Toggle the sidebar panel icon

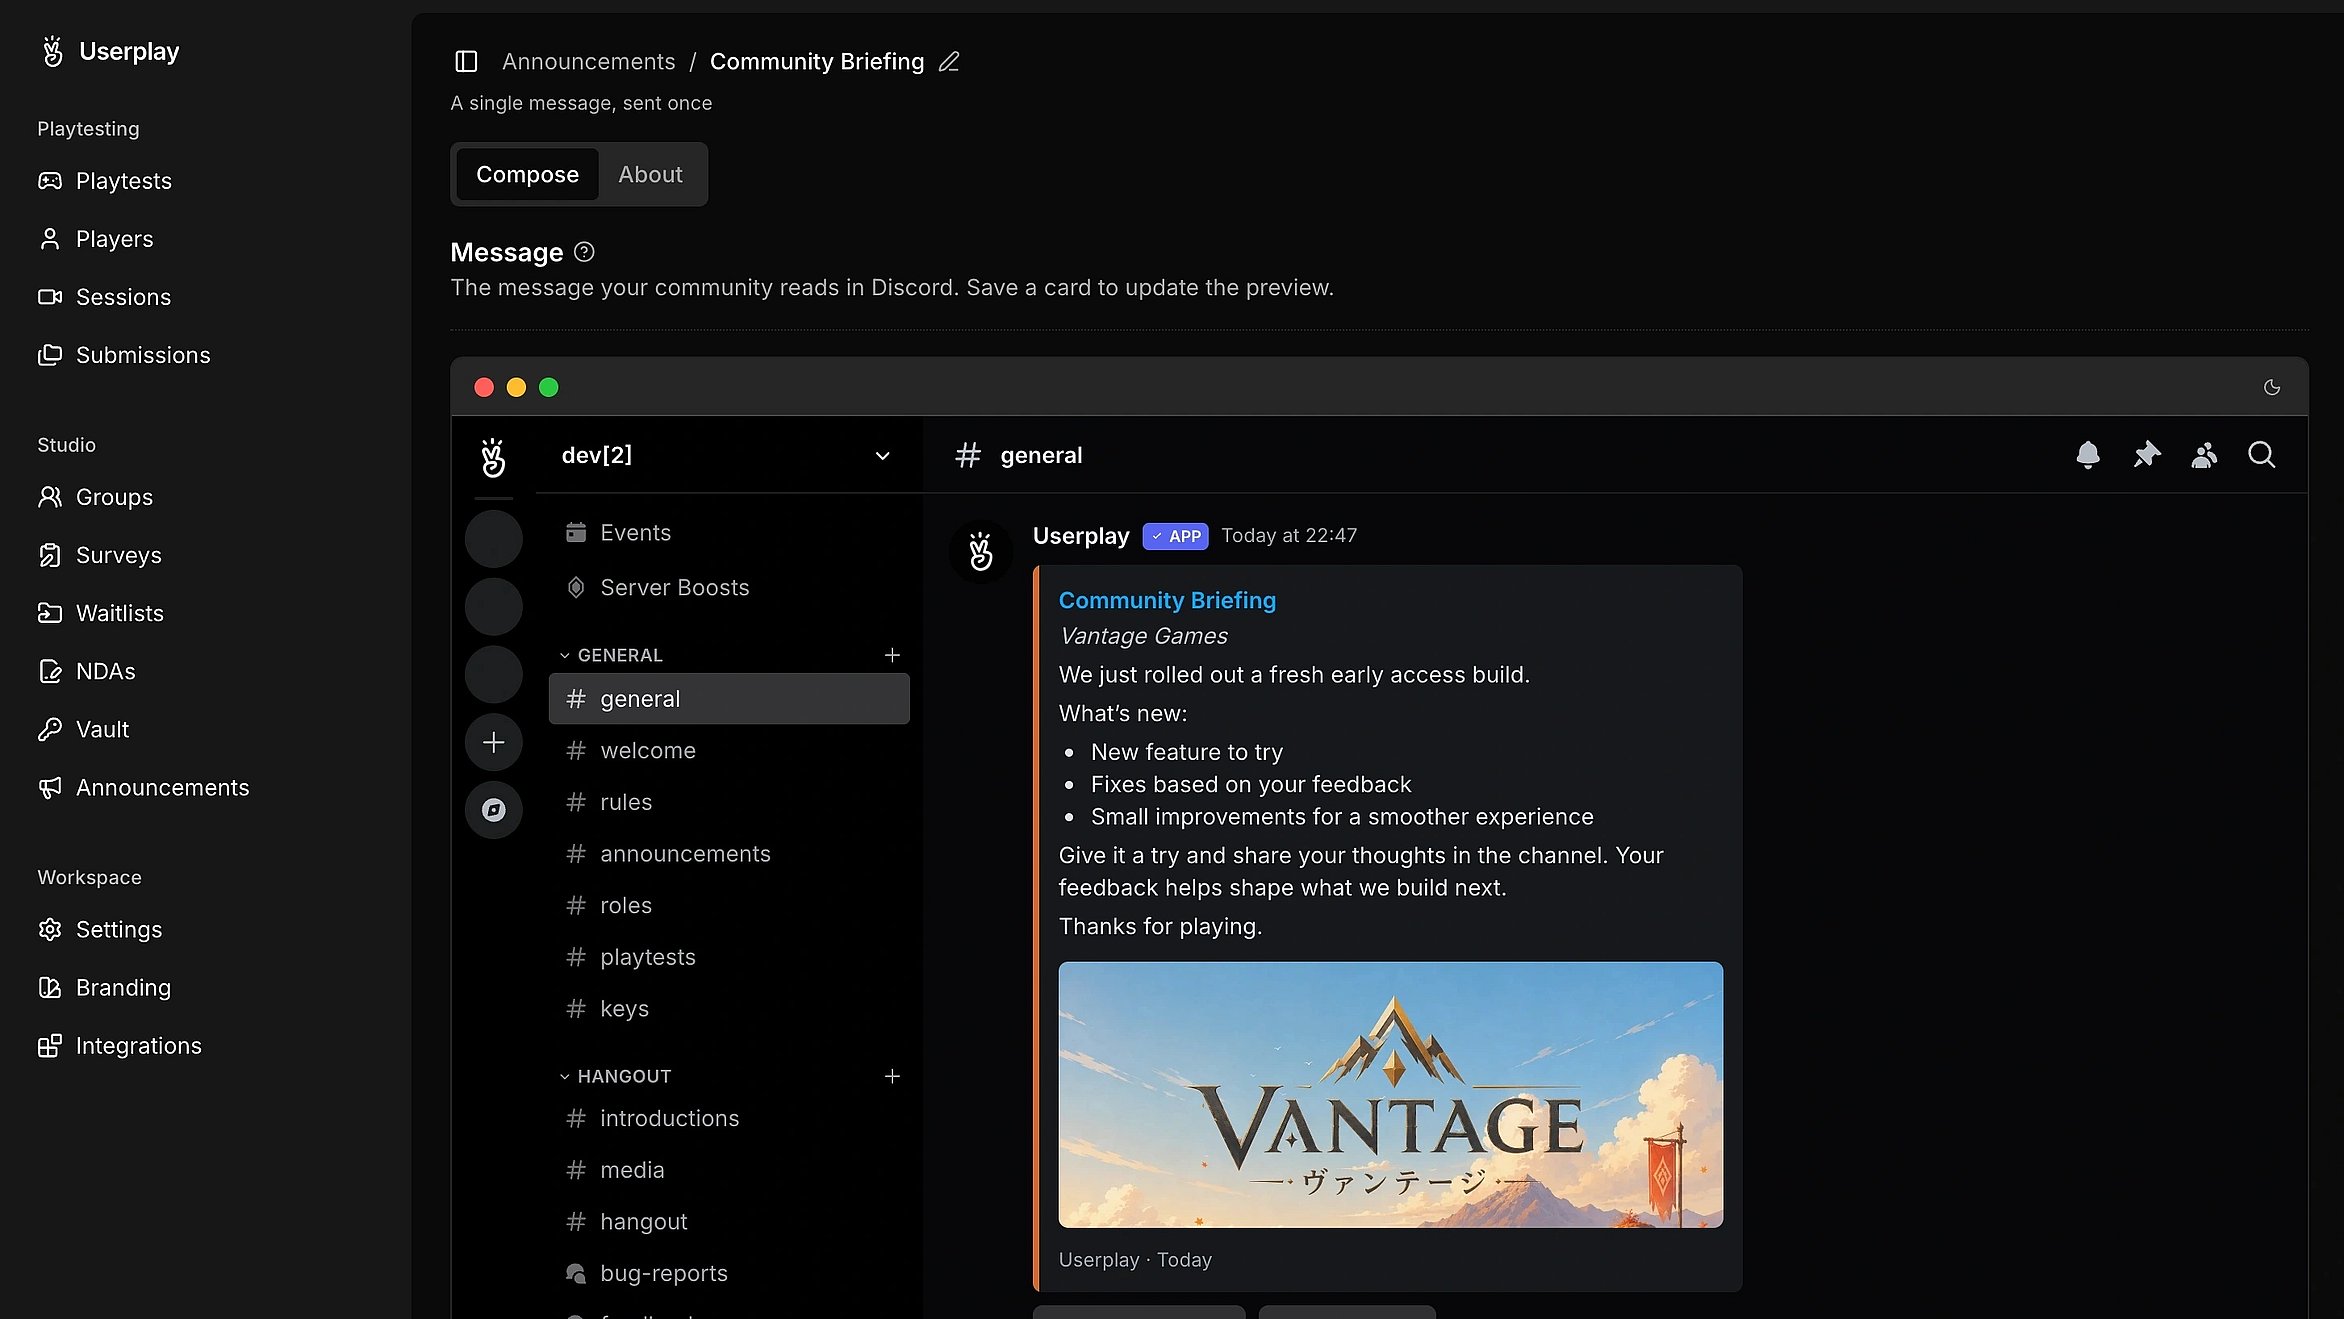(466, 61)
